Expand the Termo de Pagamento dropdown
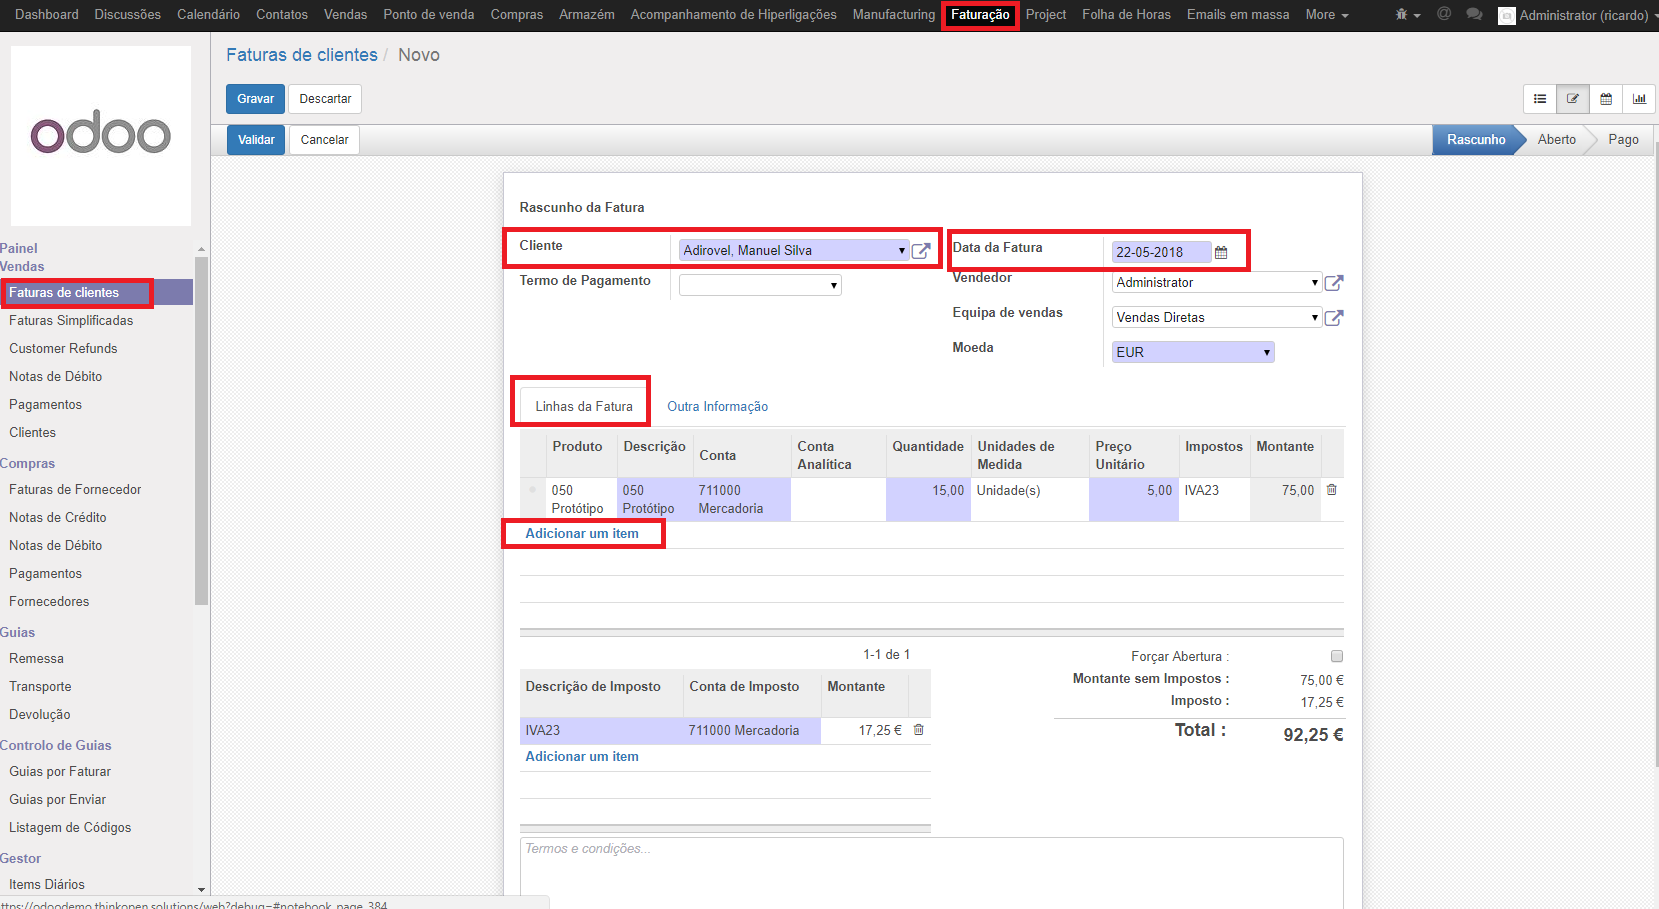1659x909 pixels. pyautogui.click(x=760, y=286)
